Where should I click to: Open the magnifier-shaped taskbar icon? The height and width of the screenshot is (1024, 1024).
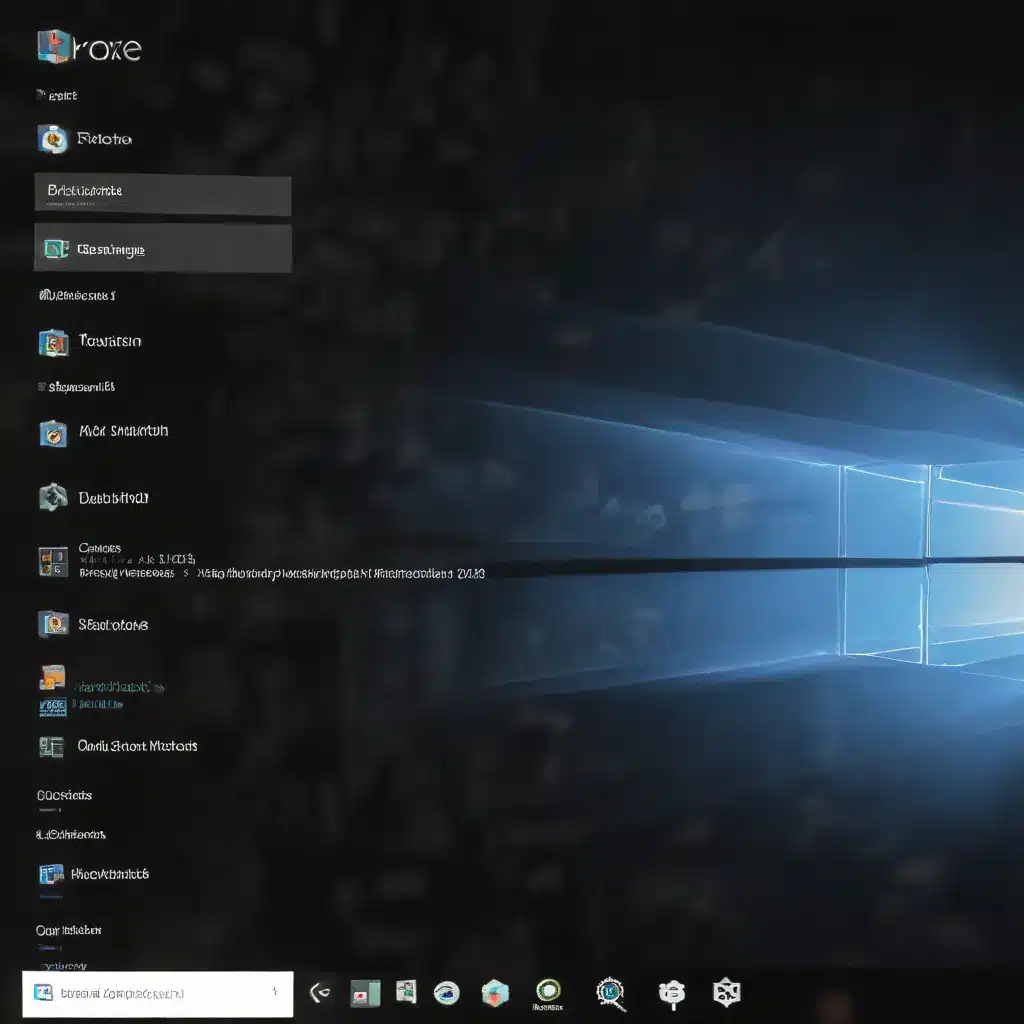click(x=611, y=993)
